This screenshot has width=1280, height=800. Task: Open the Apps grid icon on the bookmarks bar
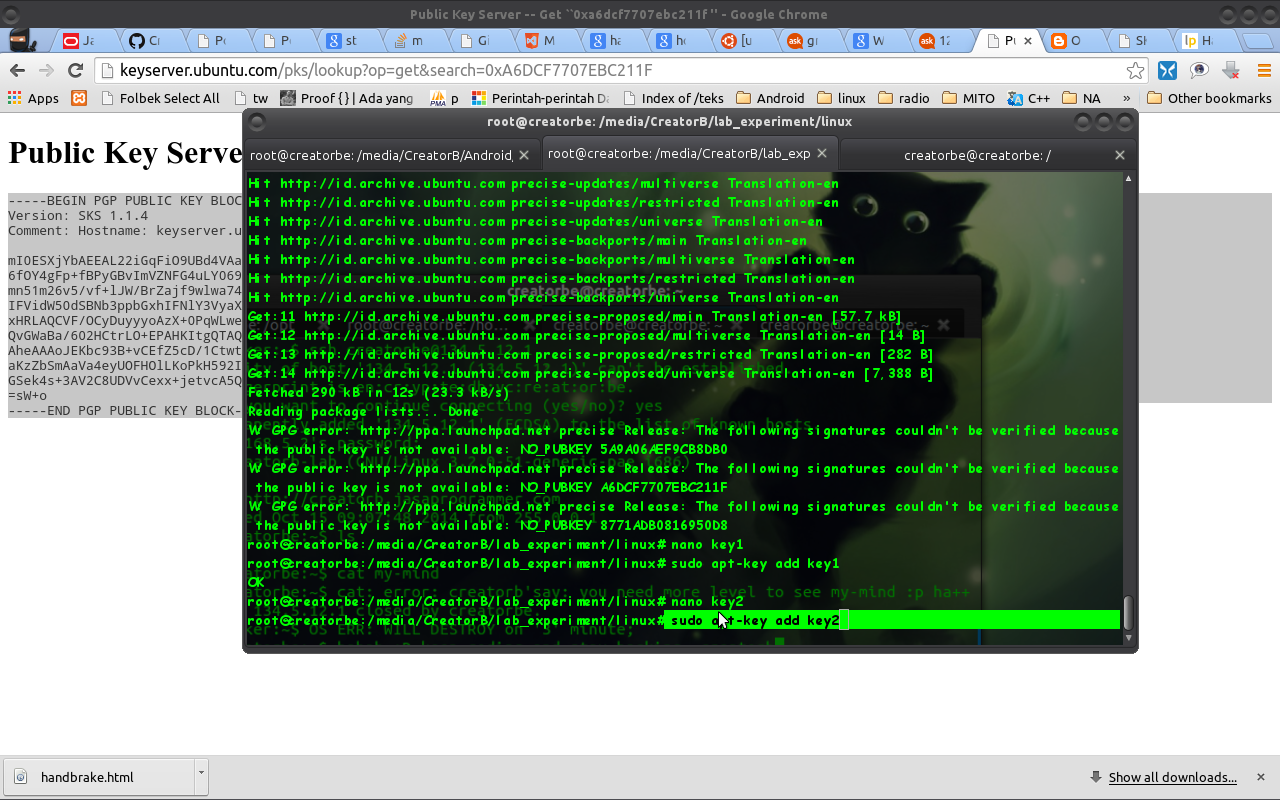tap(15, 97)
